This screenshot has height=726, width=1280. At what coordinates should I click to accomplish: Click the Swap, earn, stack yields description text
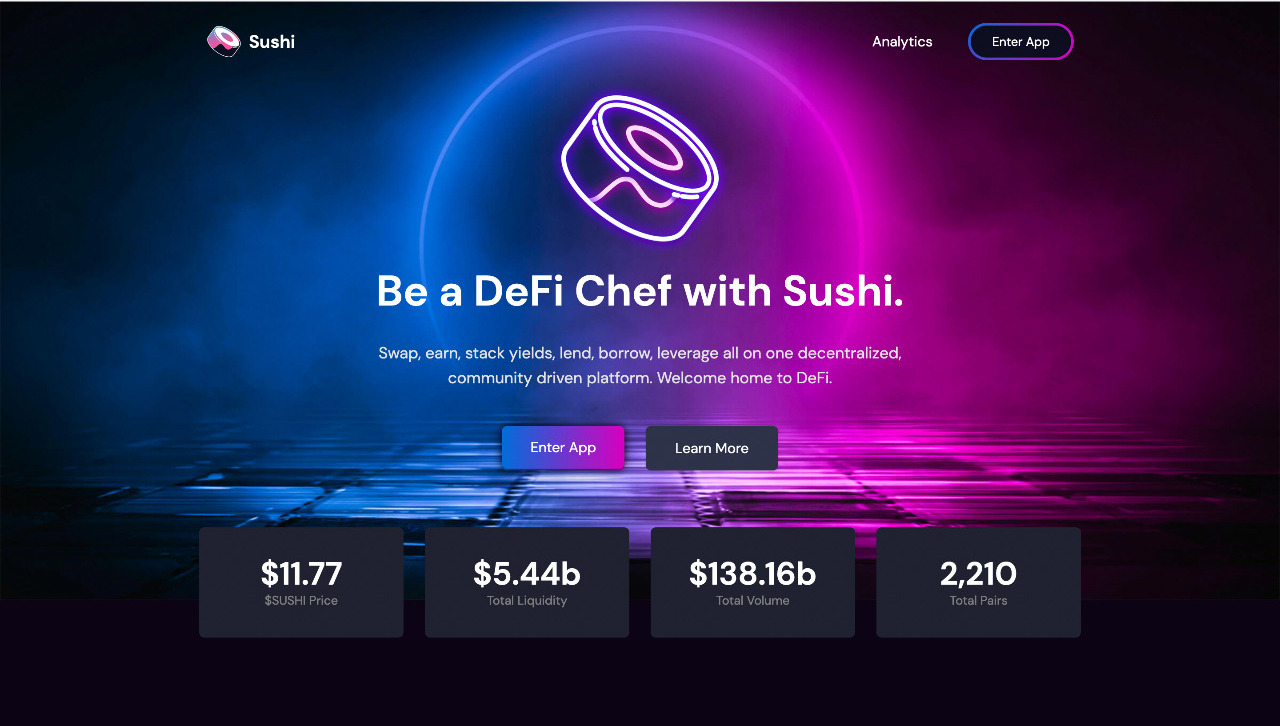tap(640, 366)
